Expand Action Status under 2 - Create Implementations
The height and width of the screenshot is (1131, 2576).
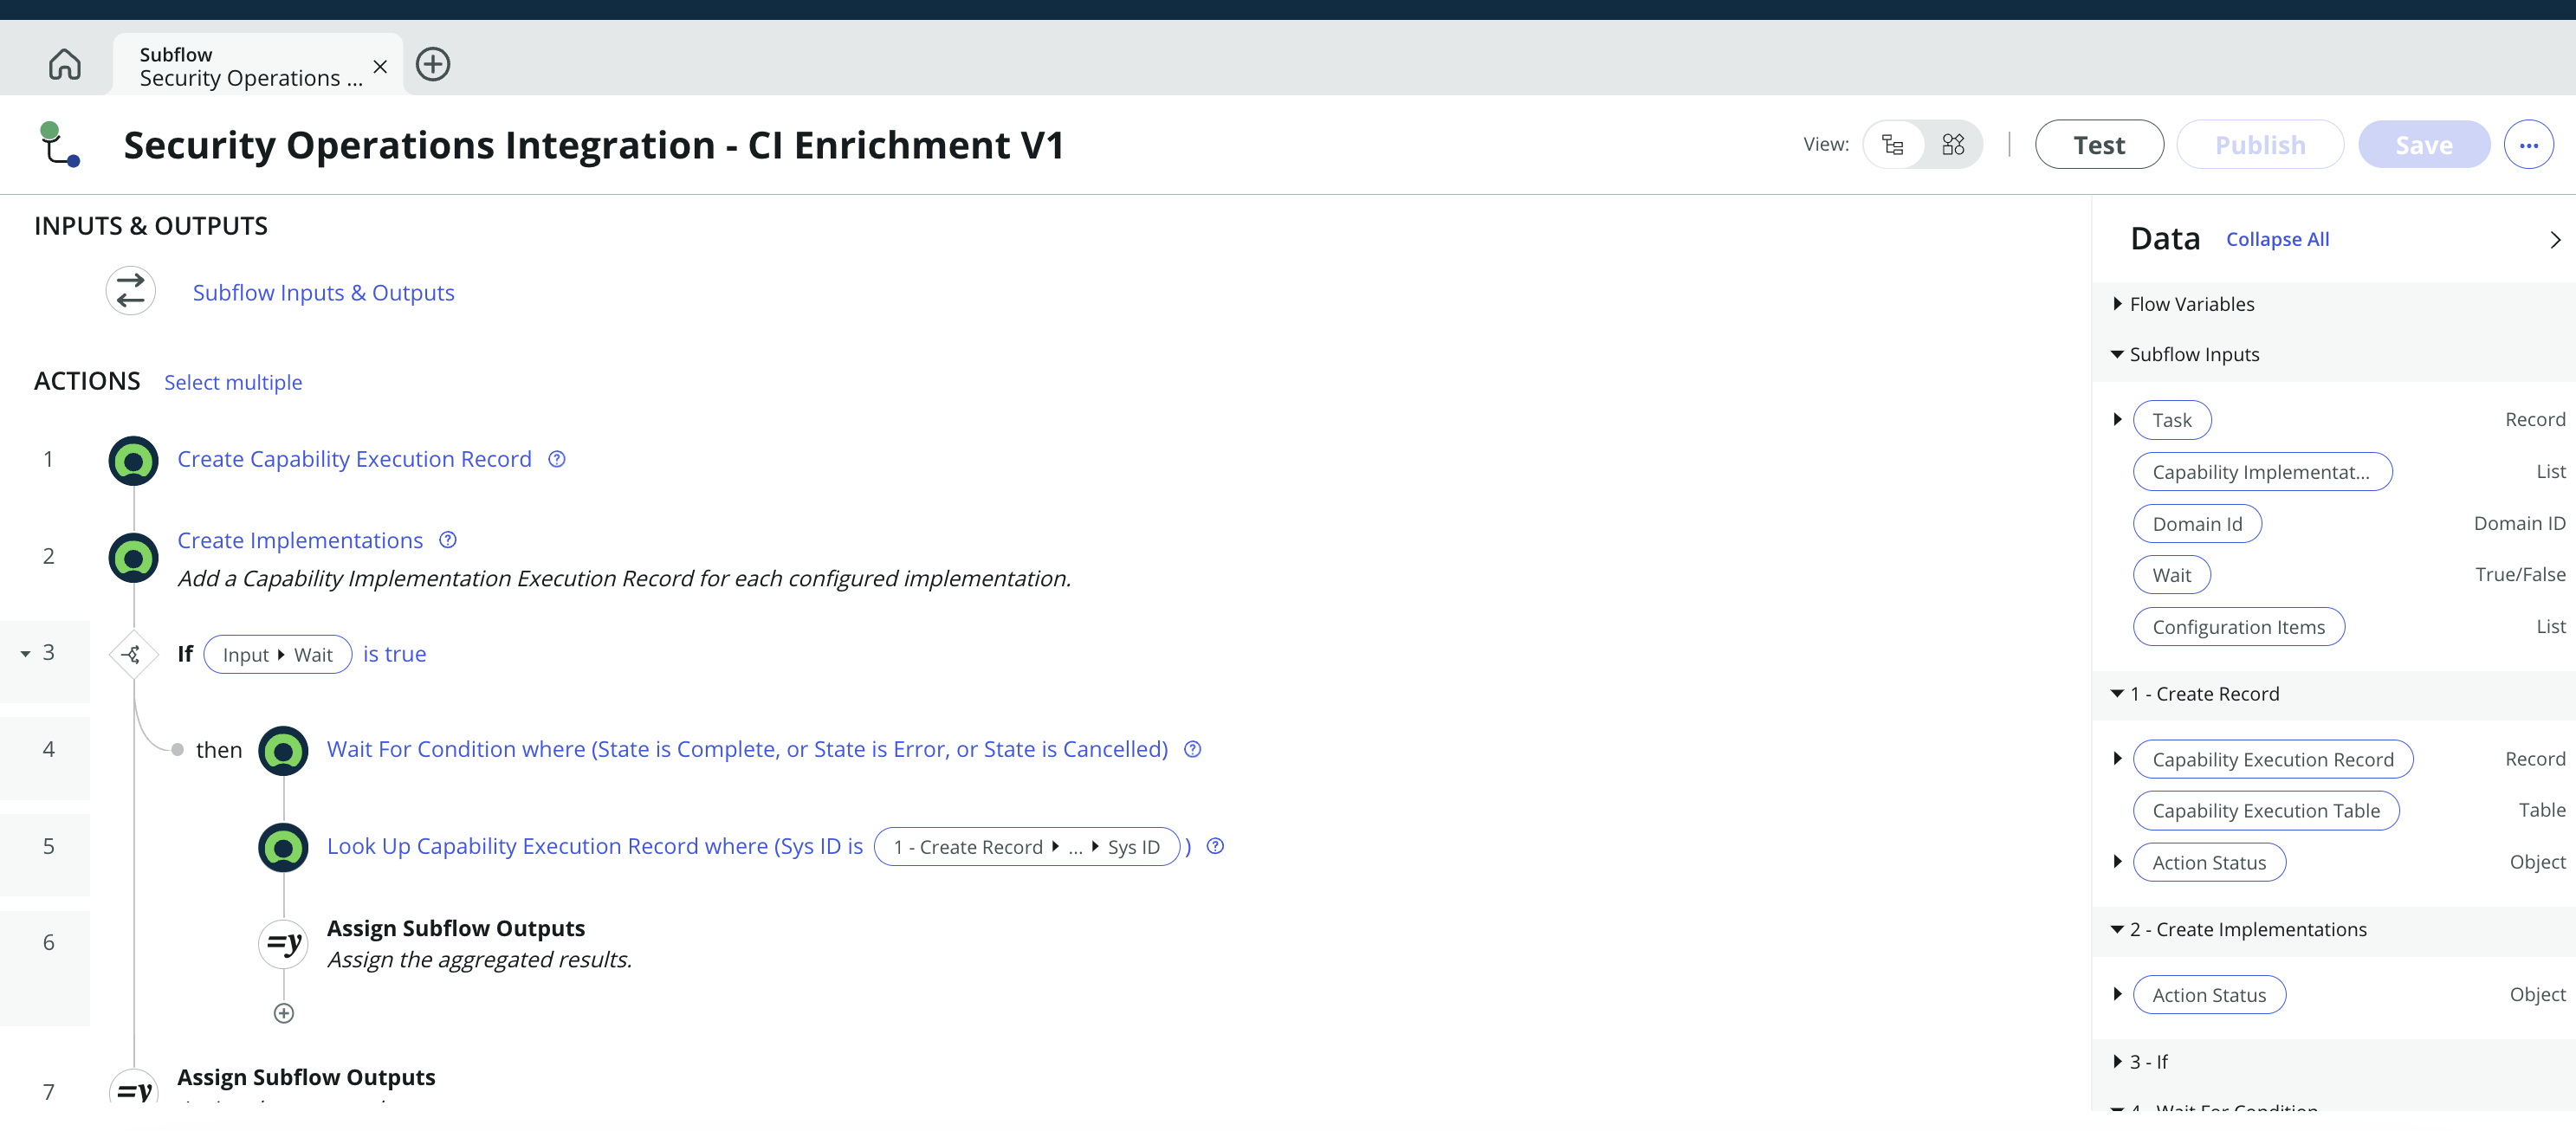pyautogui.click(x=2117, y=994)
